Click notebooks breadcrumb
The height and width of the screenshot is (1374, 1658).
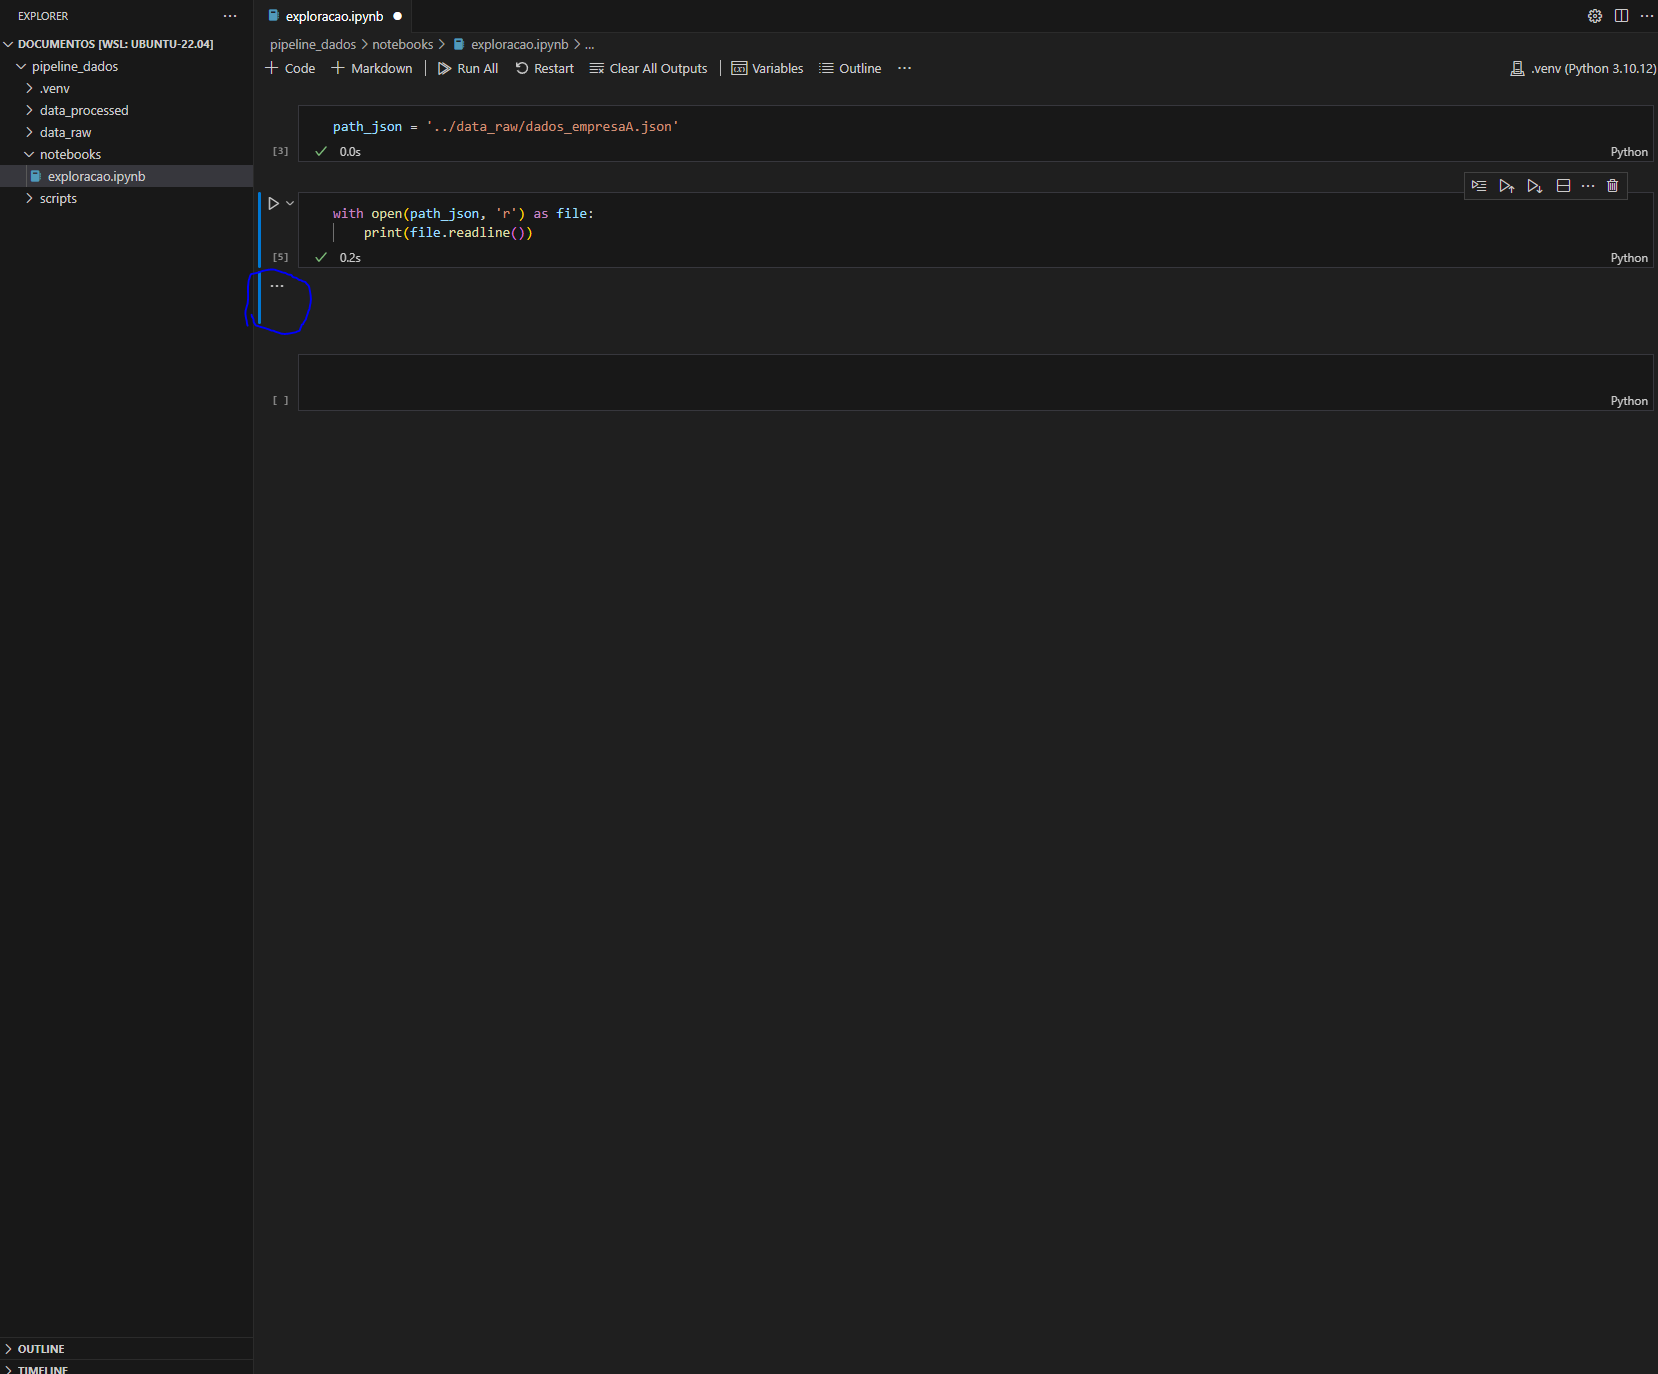coord(403,44)
